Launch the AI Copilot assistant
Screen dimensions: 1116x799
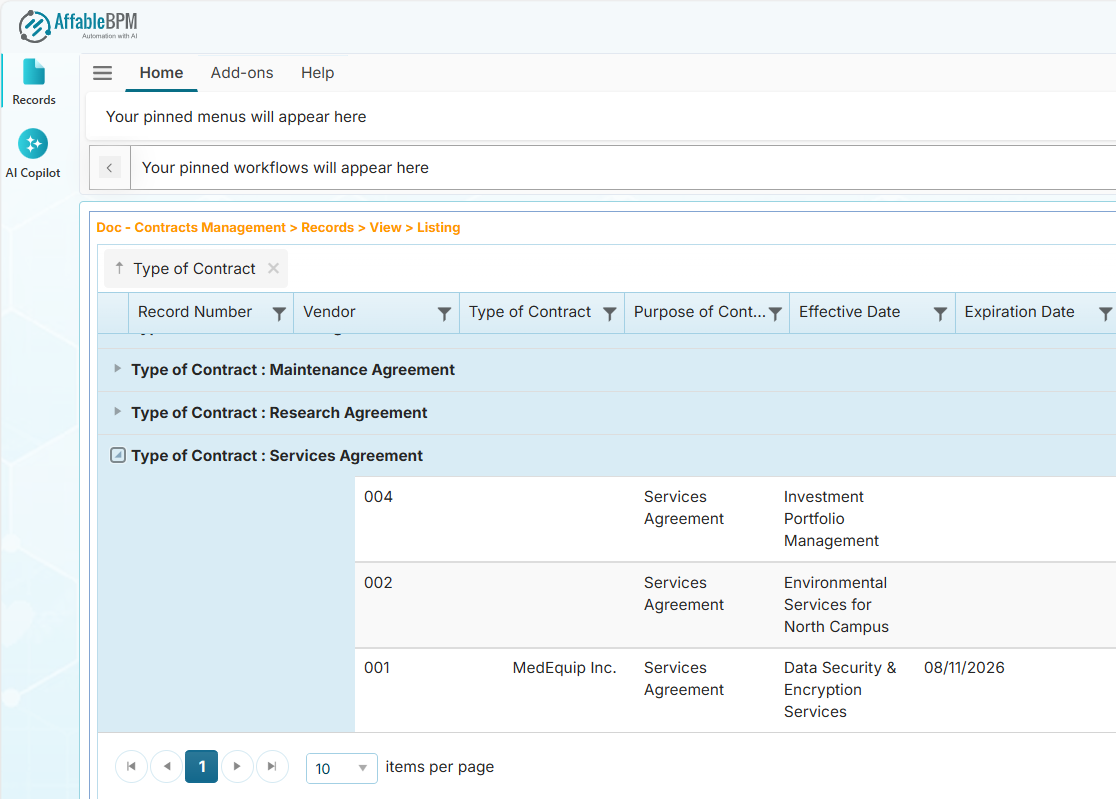click(33, 152)
